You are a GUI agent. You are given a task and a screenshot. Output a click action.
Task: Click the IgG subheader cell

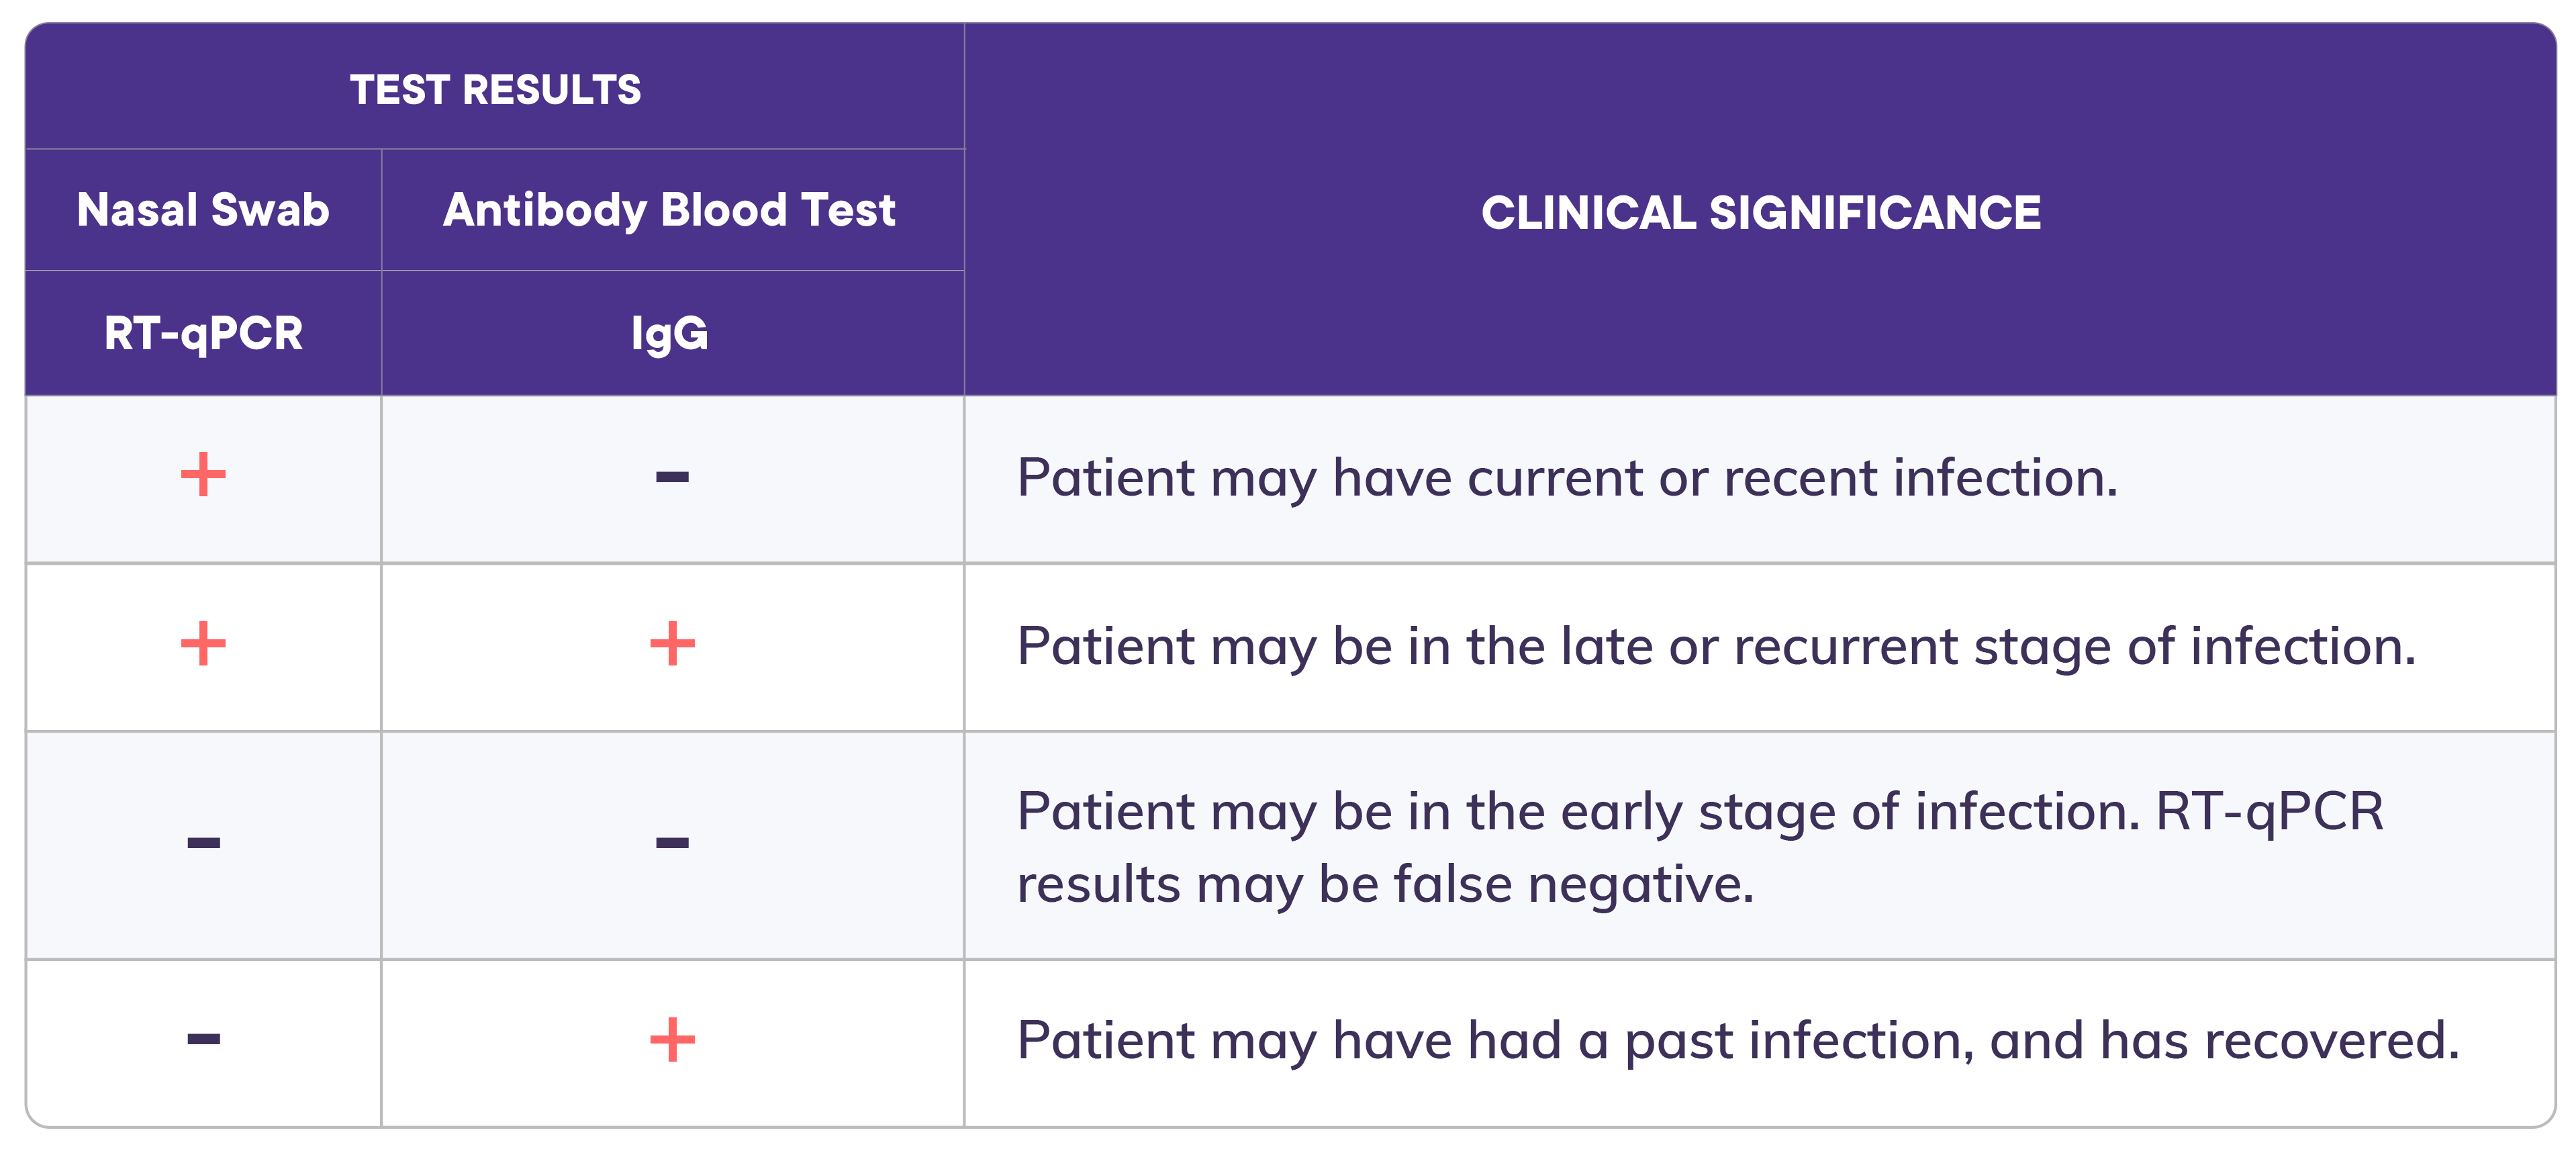669,333
